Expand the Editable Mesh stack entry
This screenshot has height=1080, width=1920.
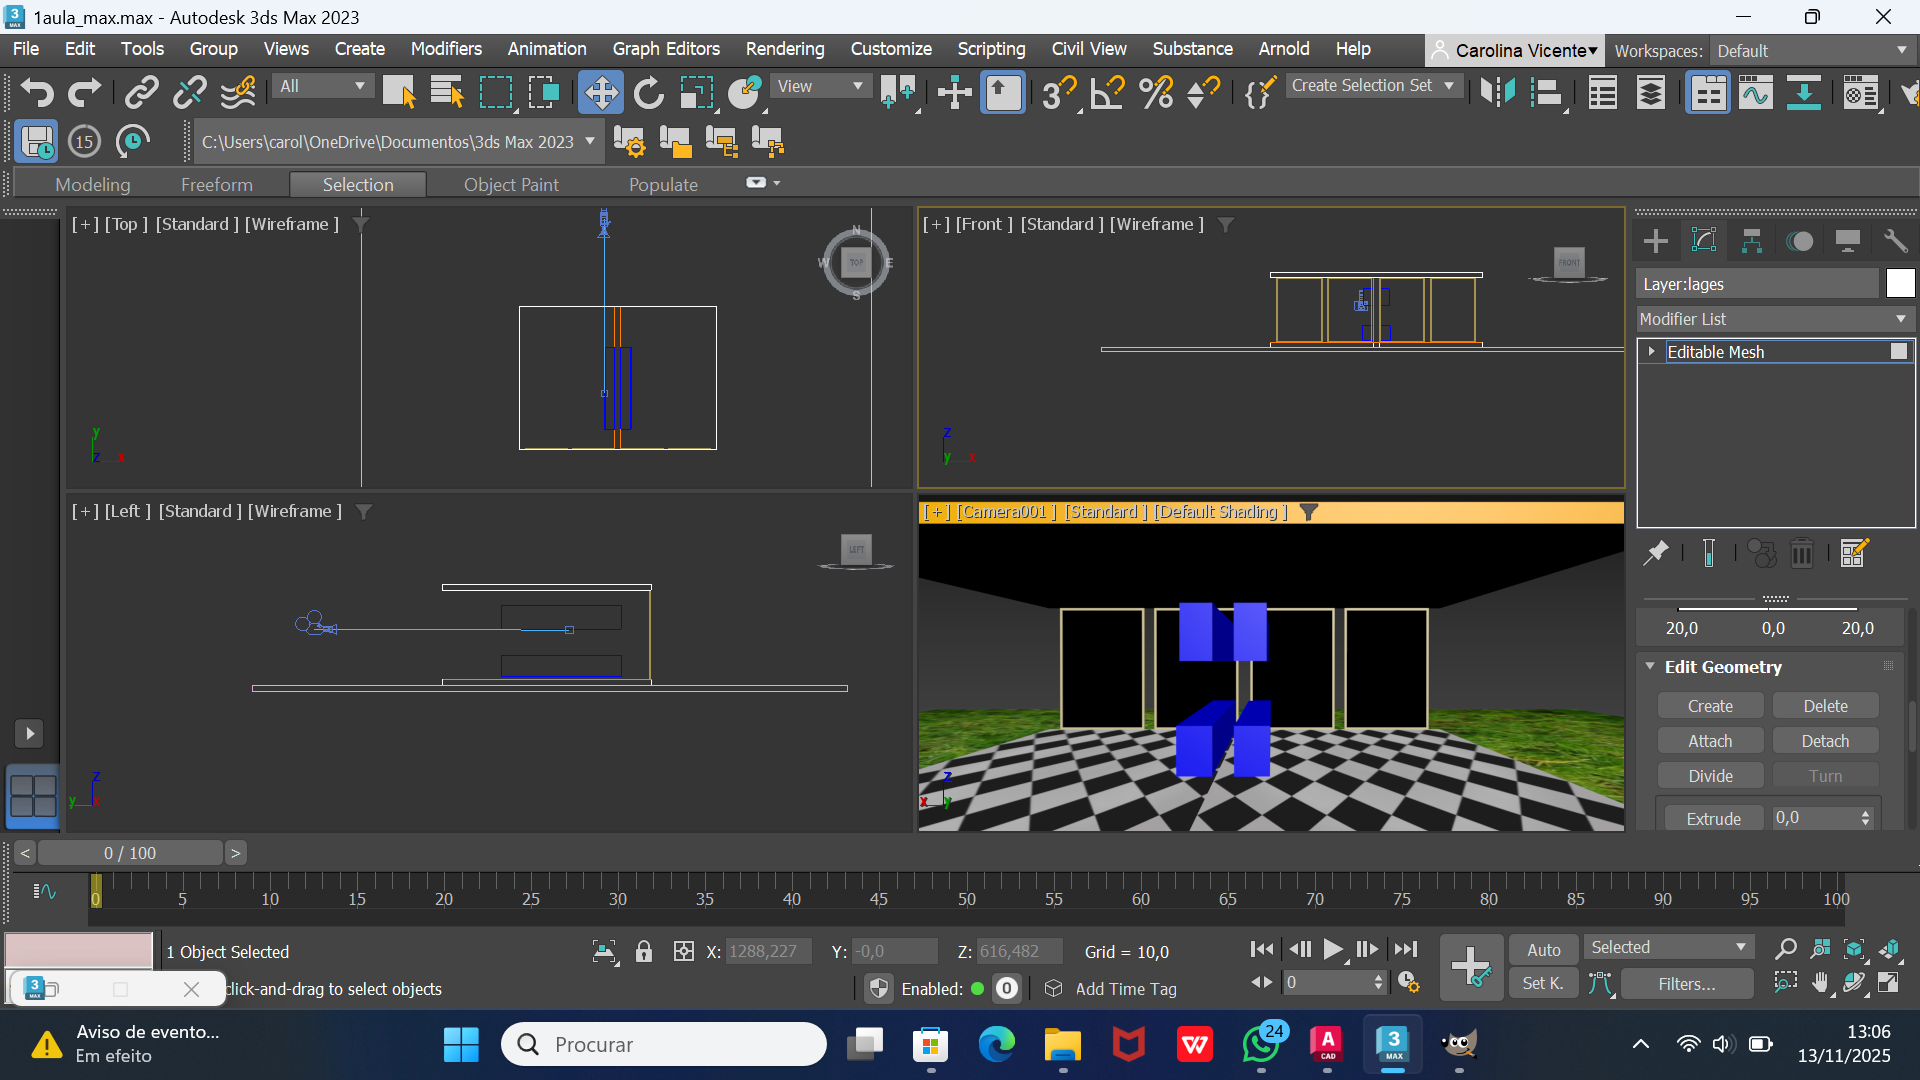pyautogui.click(x=1652, y=351)
